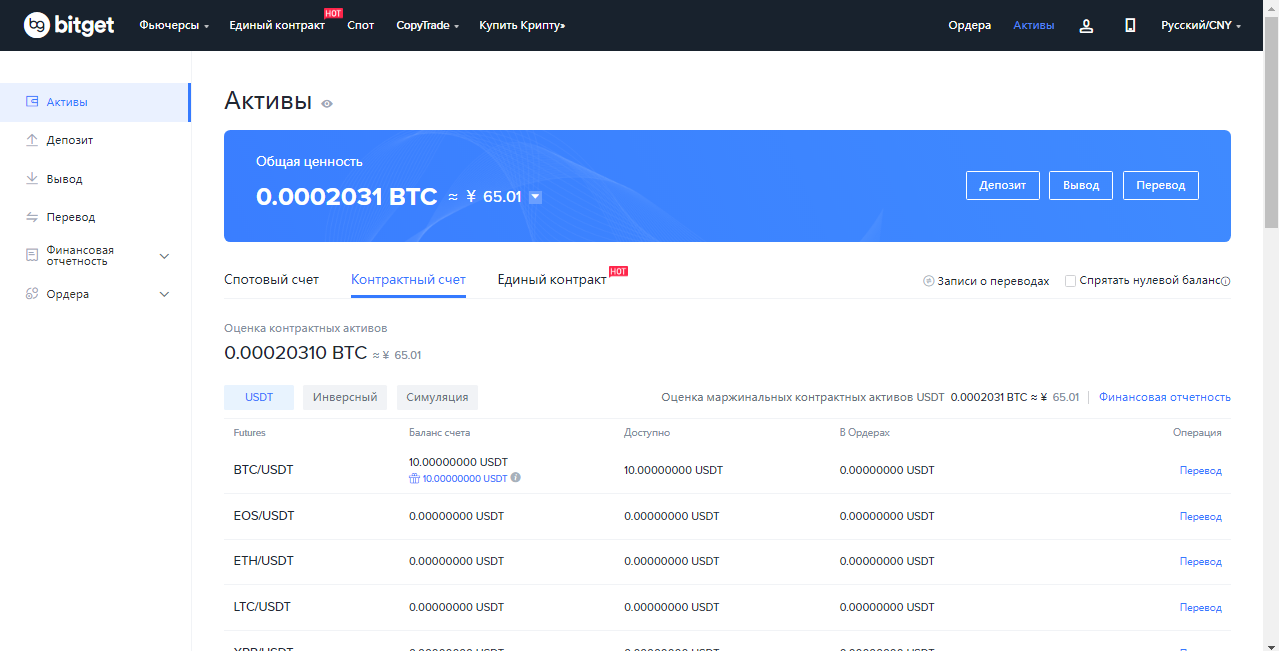
Task: Click the Вывод button in blue banner
Action: [x=1081, y=185]
